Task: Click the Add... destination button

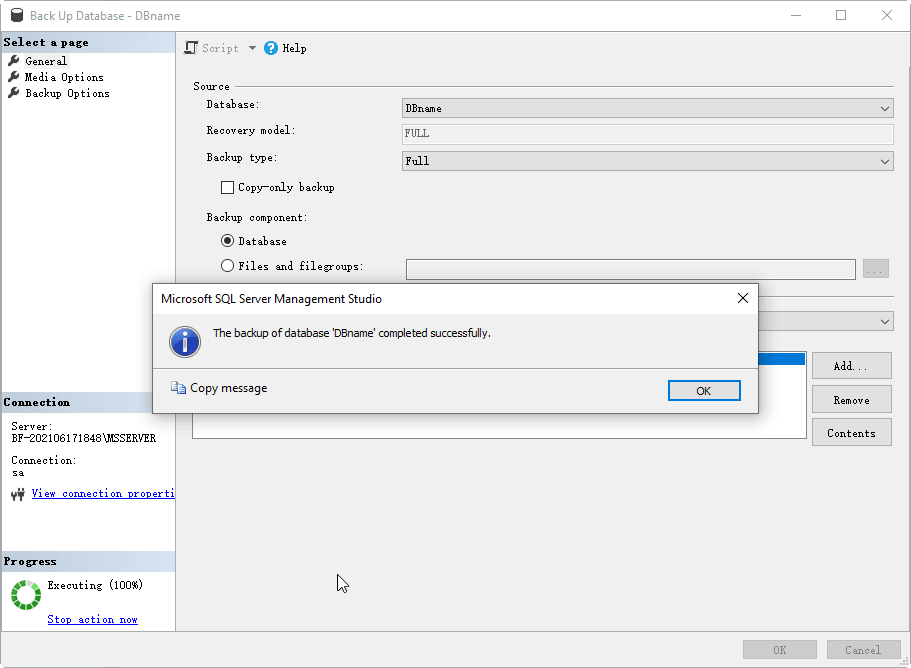Action: click(851, 366)
